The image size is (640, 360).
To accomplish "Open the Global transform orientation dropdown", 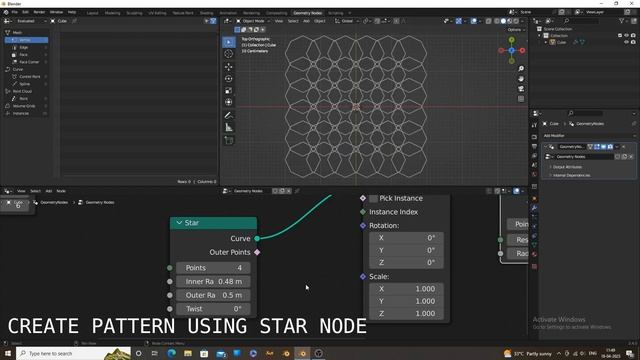I will (347, 21).
